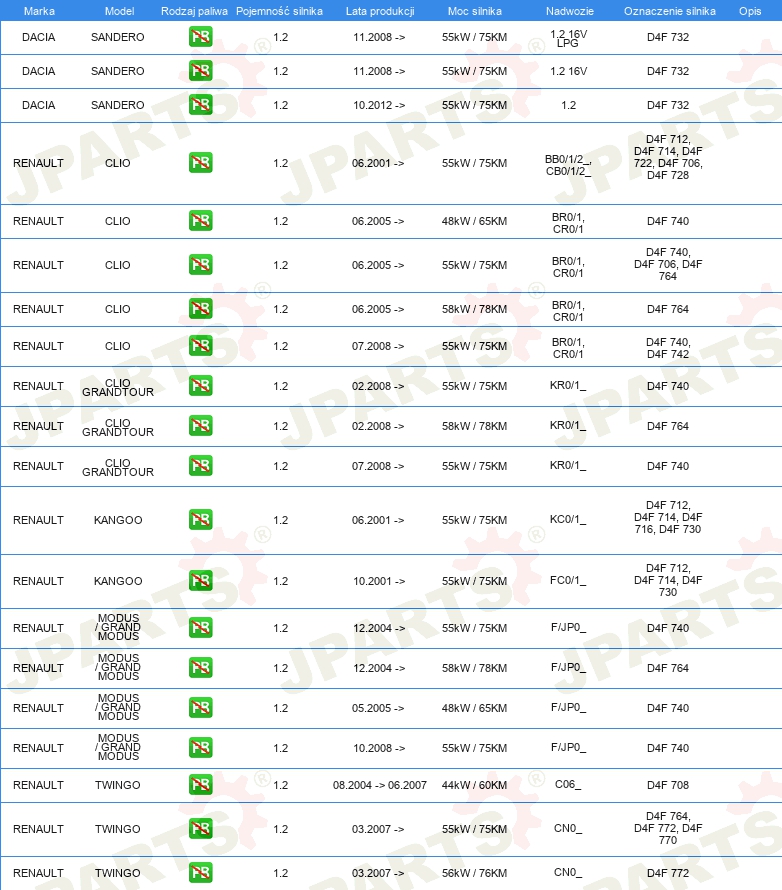782x890 pixels.
Task: Click the Model column header
Action: pyautogui.click(x=119, y=11)
